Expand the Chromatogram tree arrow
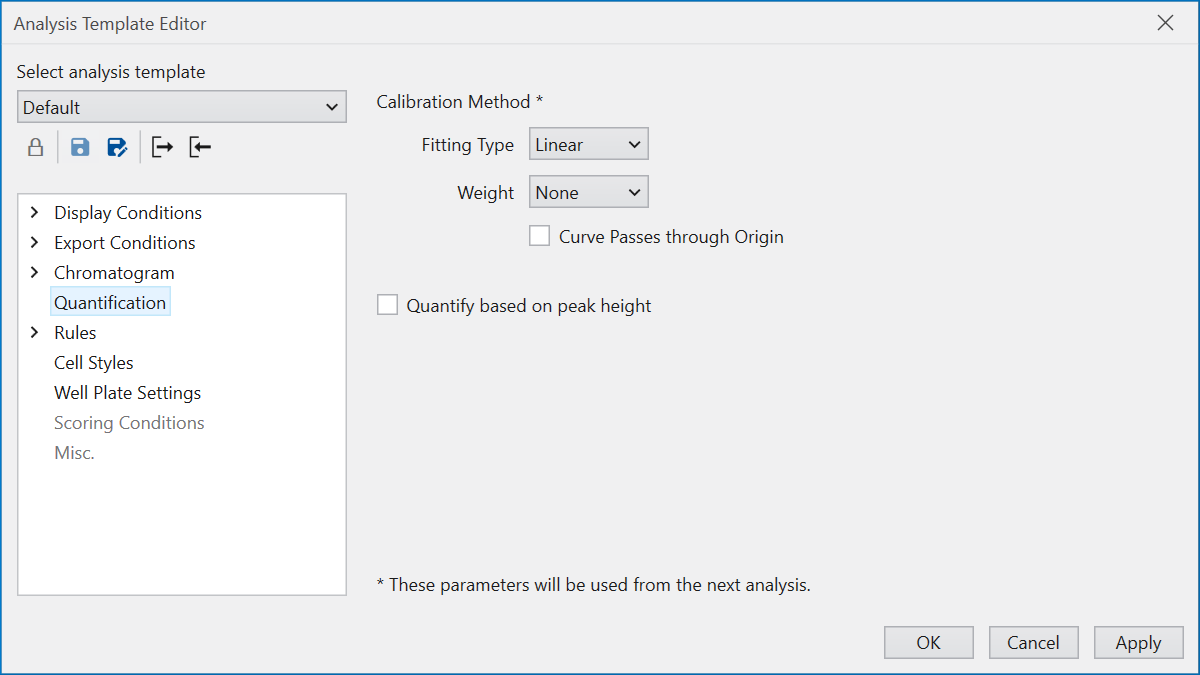1200x675 pixels. tap(35, 273)
